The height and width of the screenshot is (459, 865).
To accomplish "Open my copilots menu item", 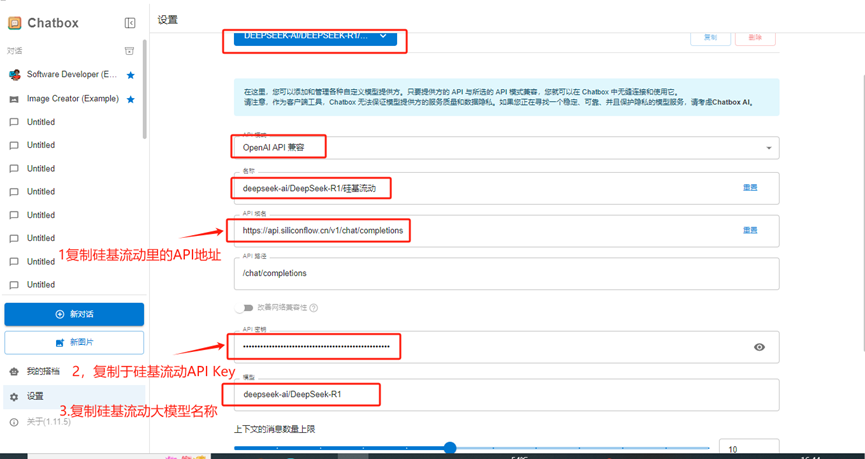I will click(x=74, y=371).
